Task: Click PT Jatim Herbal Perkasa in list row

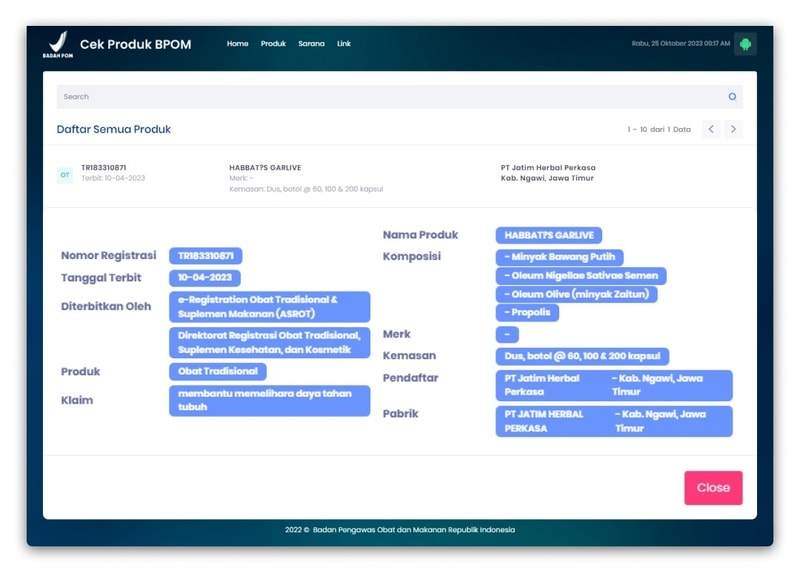Action: (548, 167)
